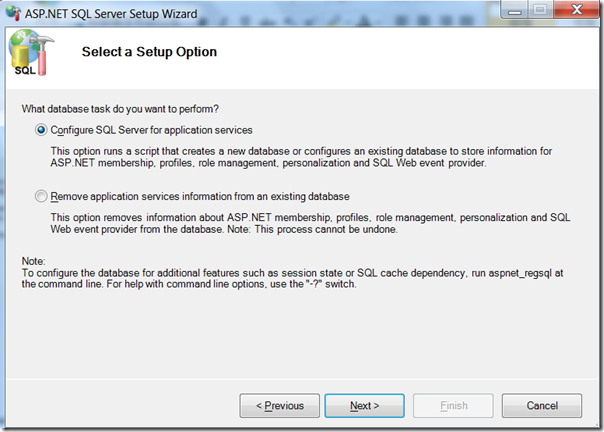Click the "Note:" label
The height and width of the screenshot is (432, 604).
(33, 261)
